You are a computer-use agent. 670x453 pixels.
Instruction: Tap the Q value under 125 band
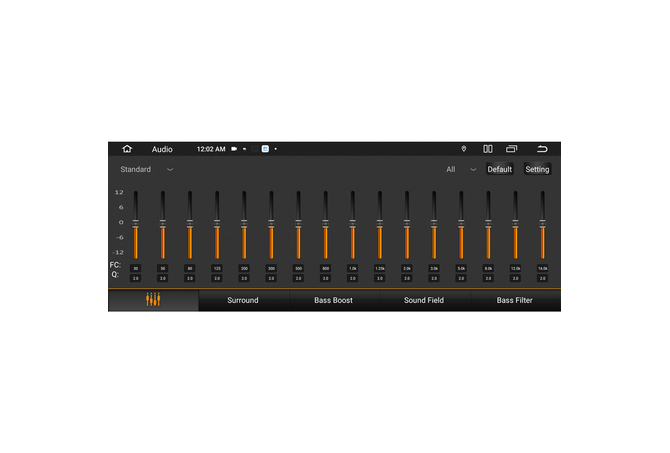(217, 278)
